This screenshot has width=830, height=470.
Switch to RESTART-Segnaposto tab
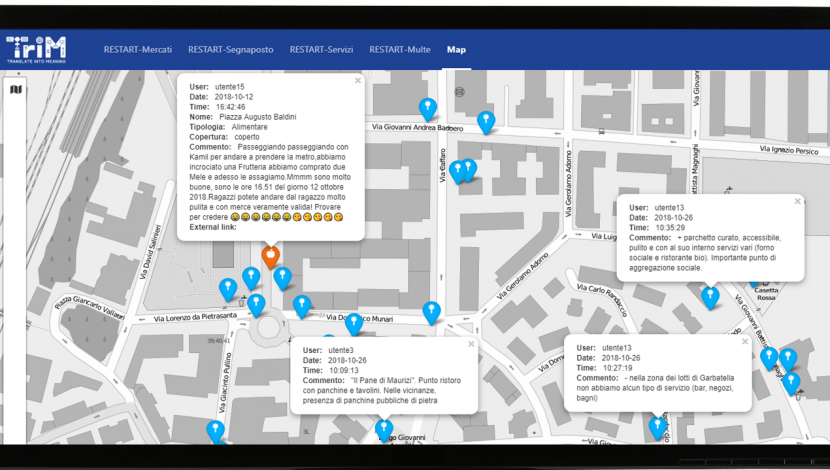[x=230, y=49]
